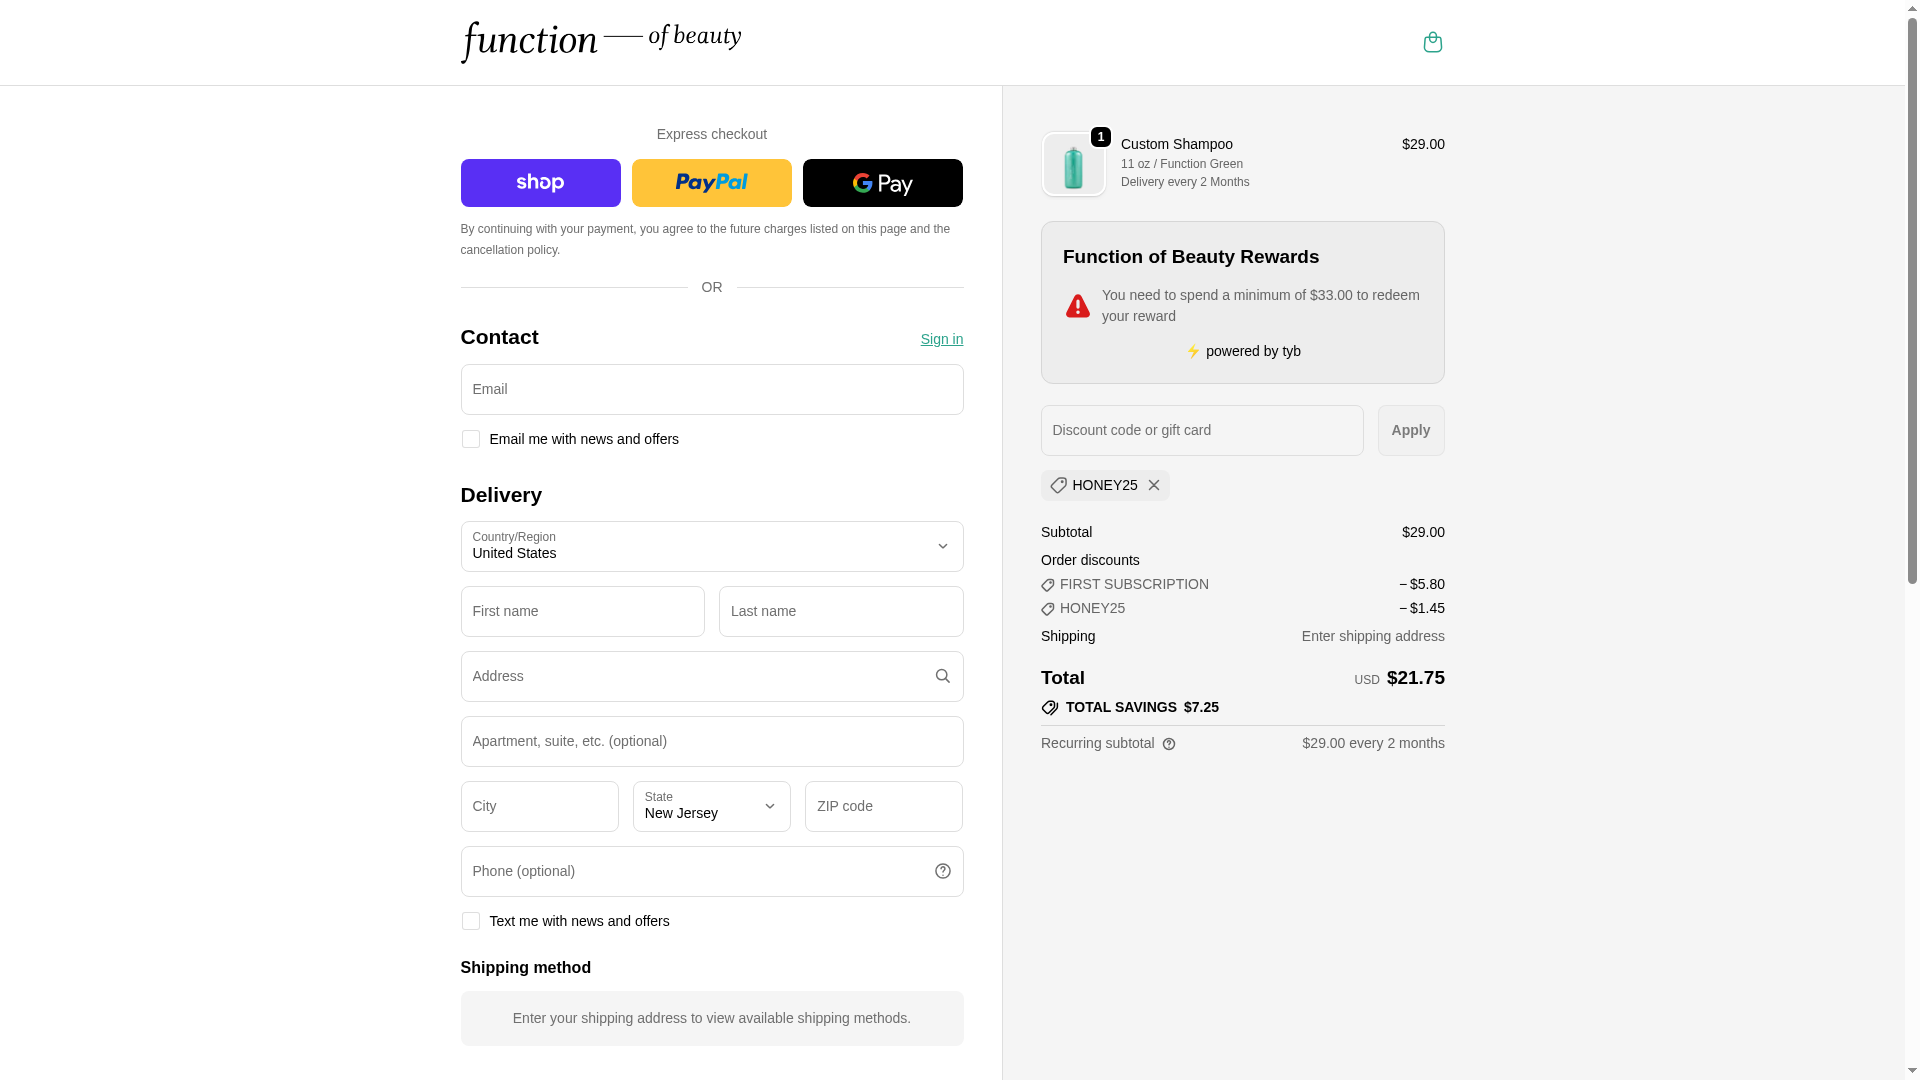
Task: Click the phone number help icon
Action: coord(942,871)
